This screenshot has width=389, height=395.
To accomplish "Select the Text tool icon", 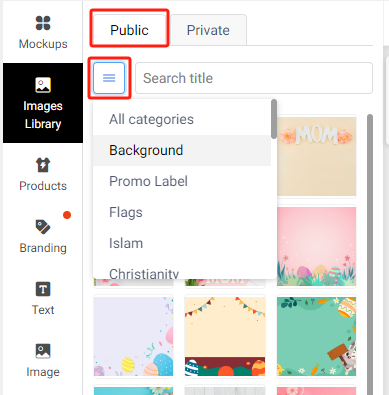I will [43, 289].
